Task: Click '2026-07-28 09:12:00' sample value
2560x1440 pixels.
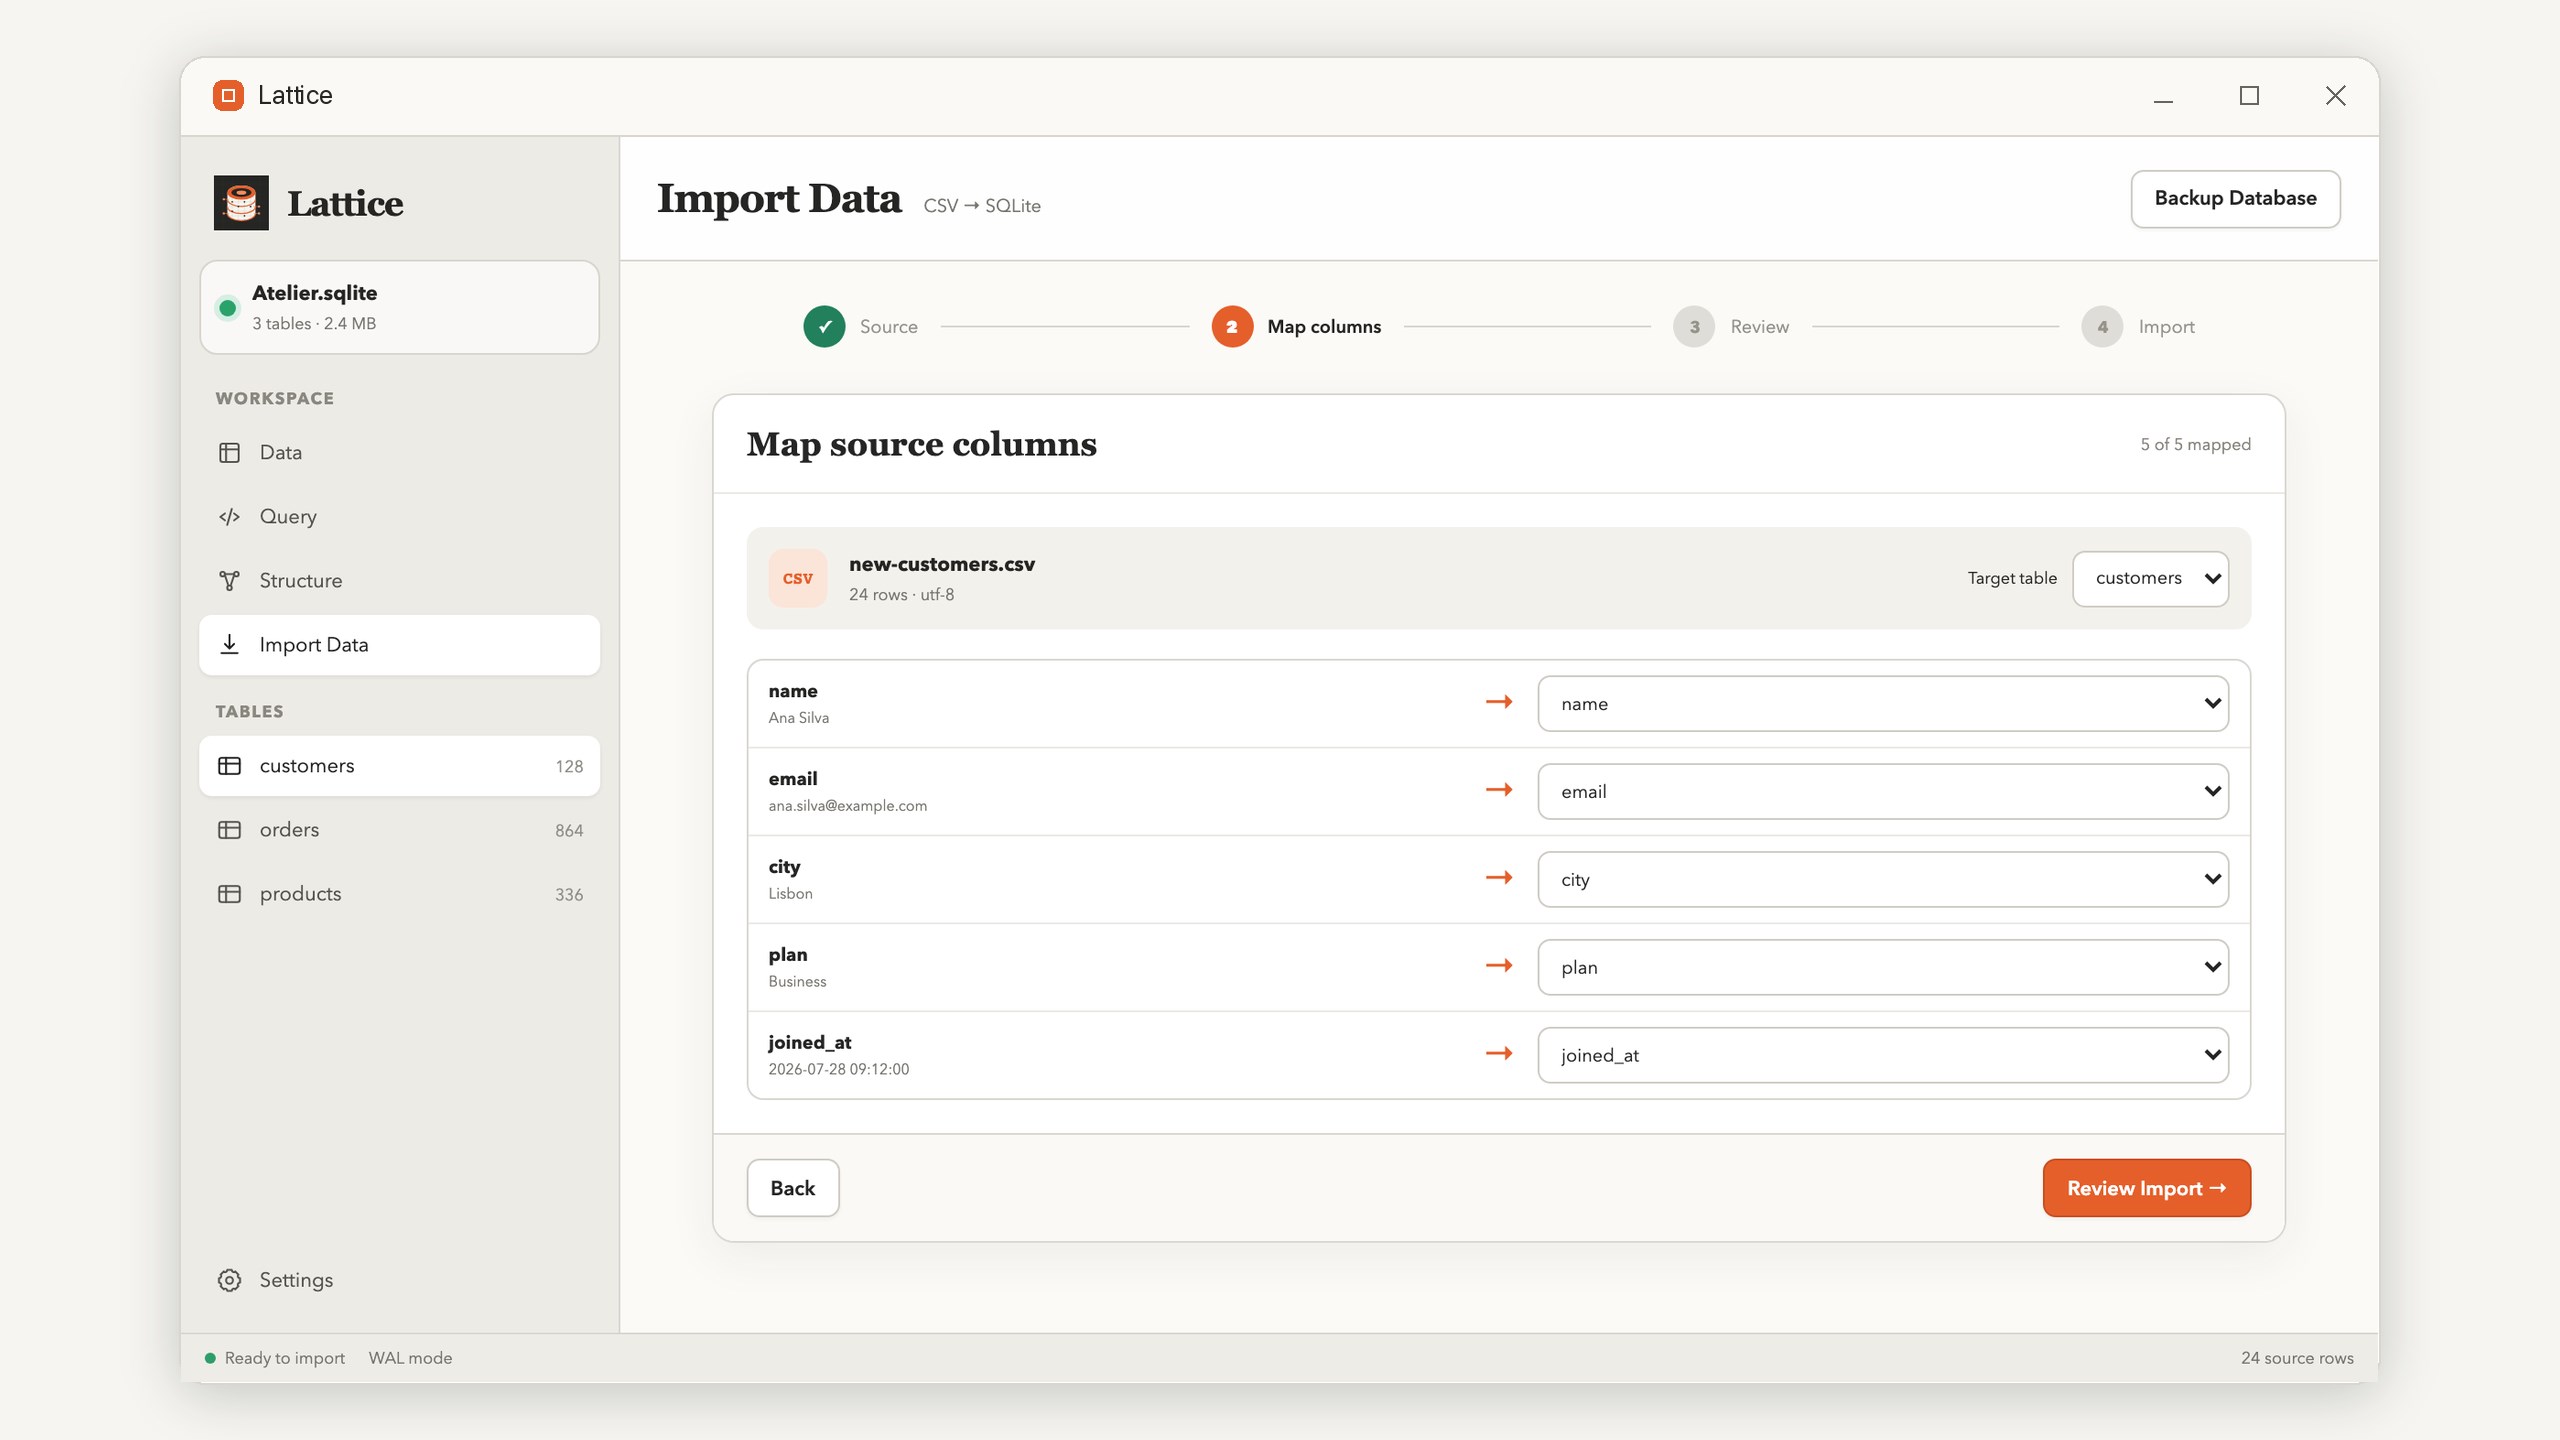Action: tap(838, 1069)
